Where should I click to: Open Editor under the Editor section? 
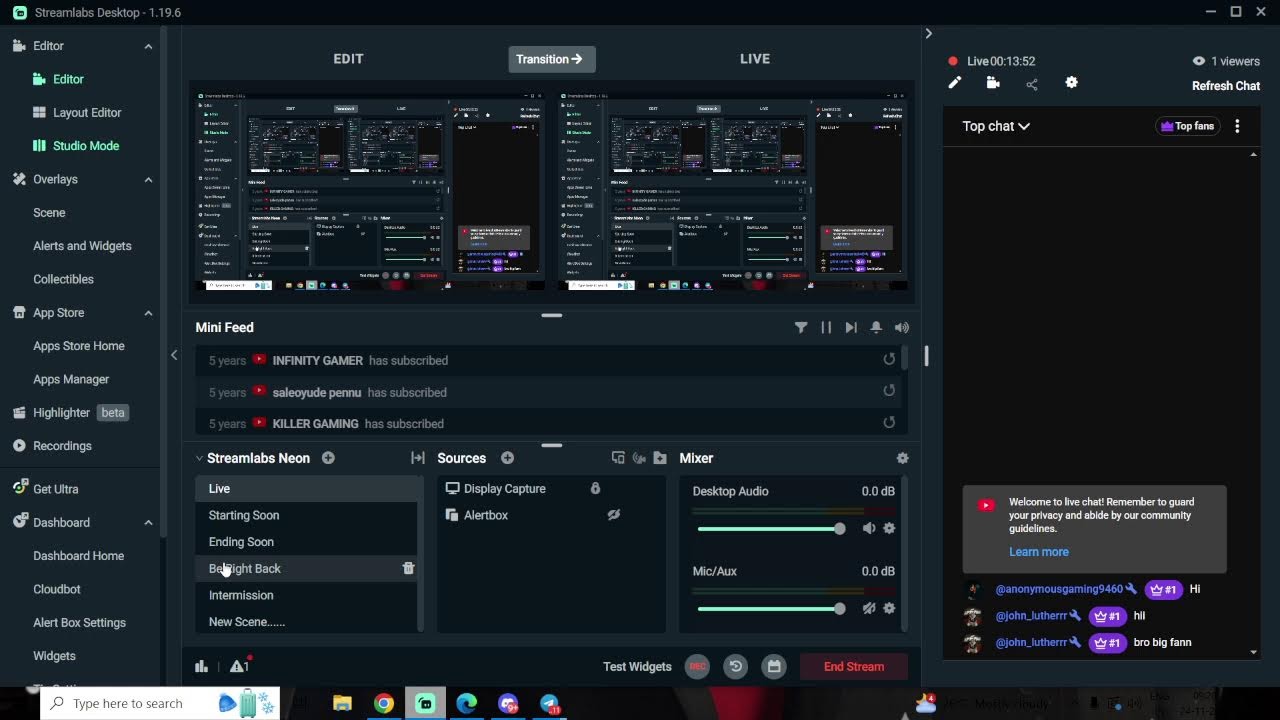tap(68, 79)
